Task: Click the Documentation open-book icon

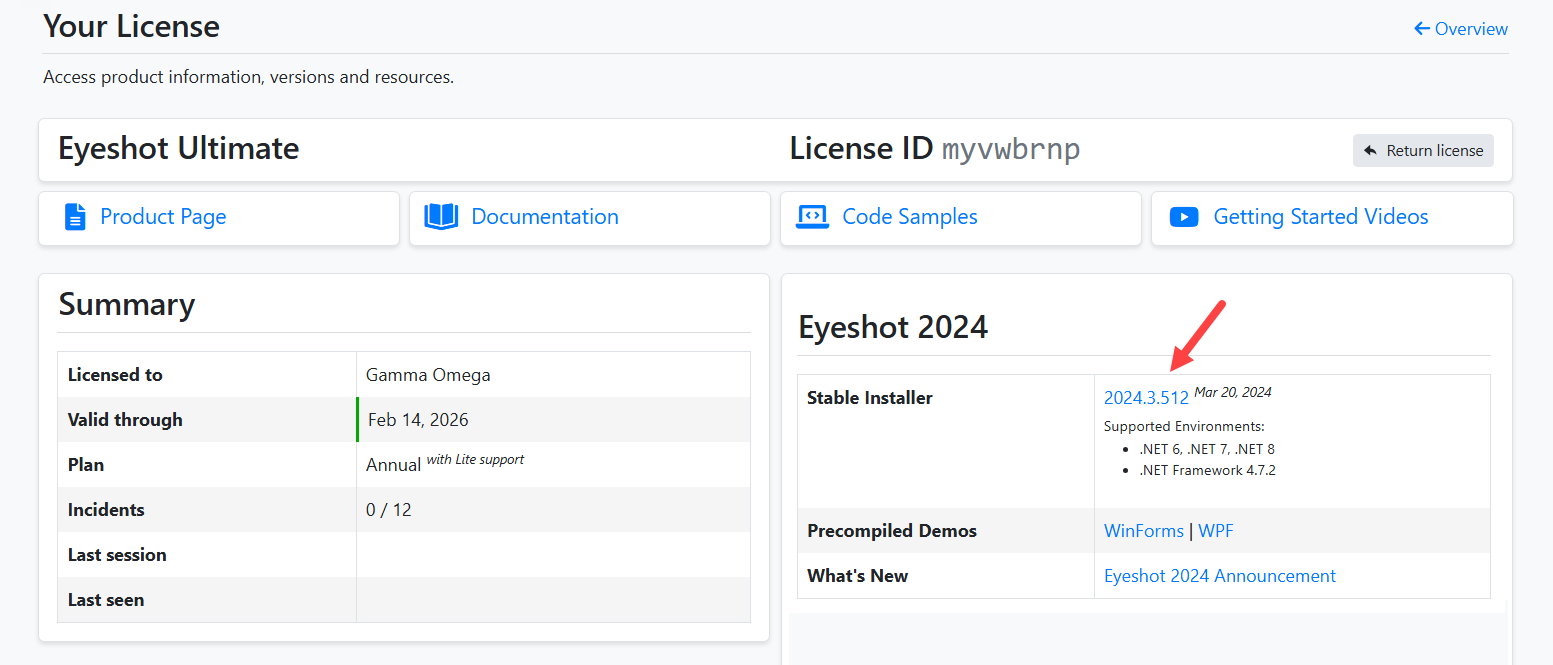Action: pos(441,217)
